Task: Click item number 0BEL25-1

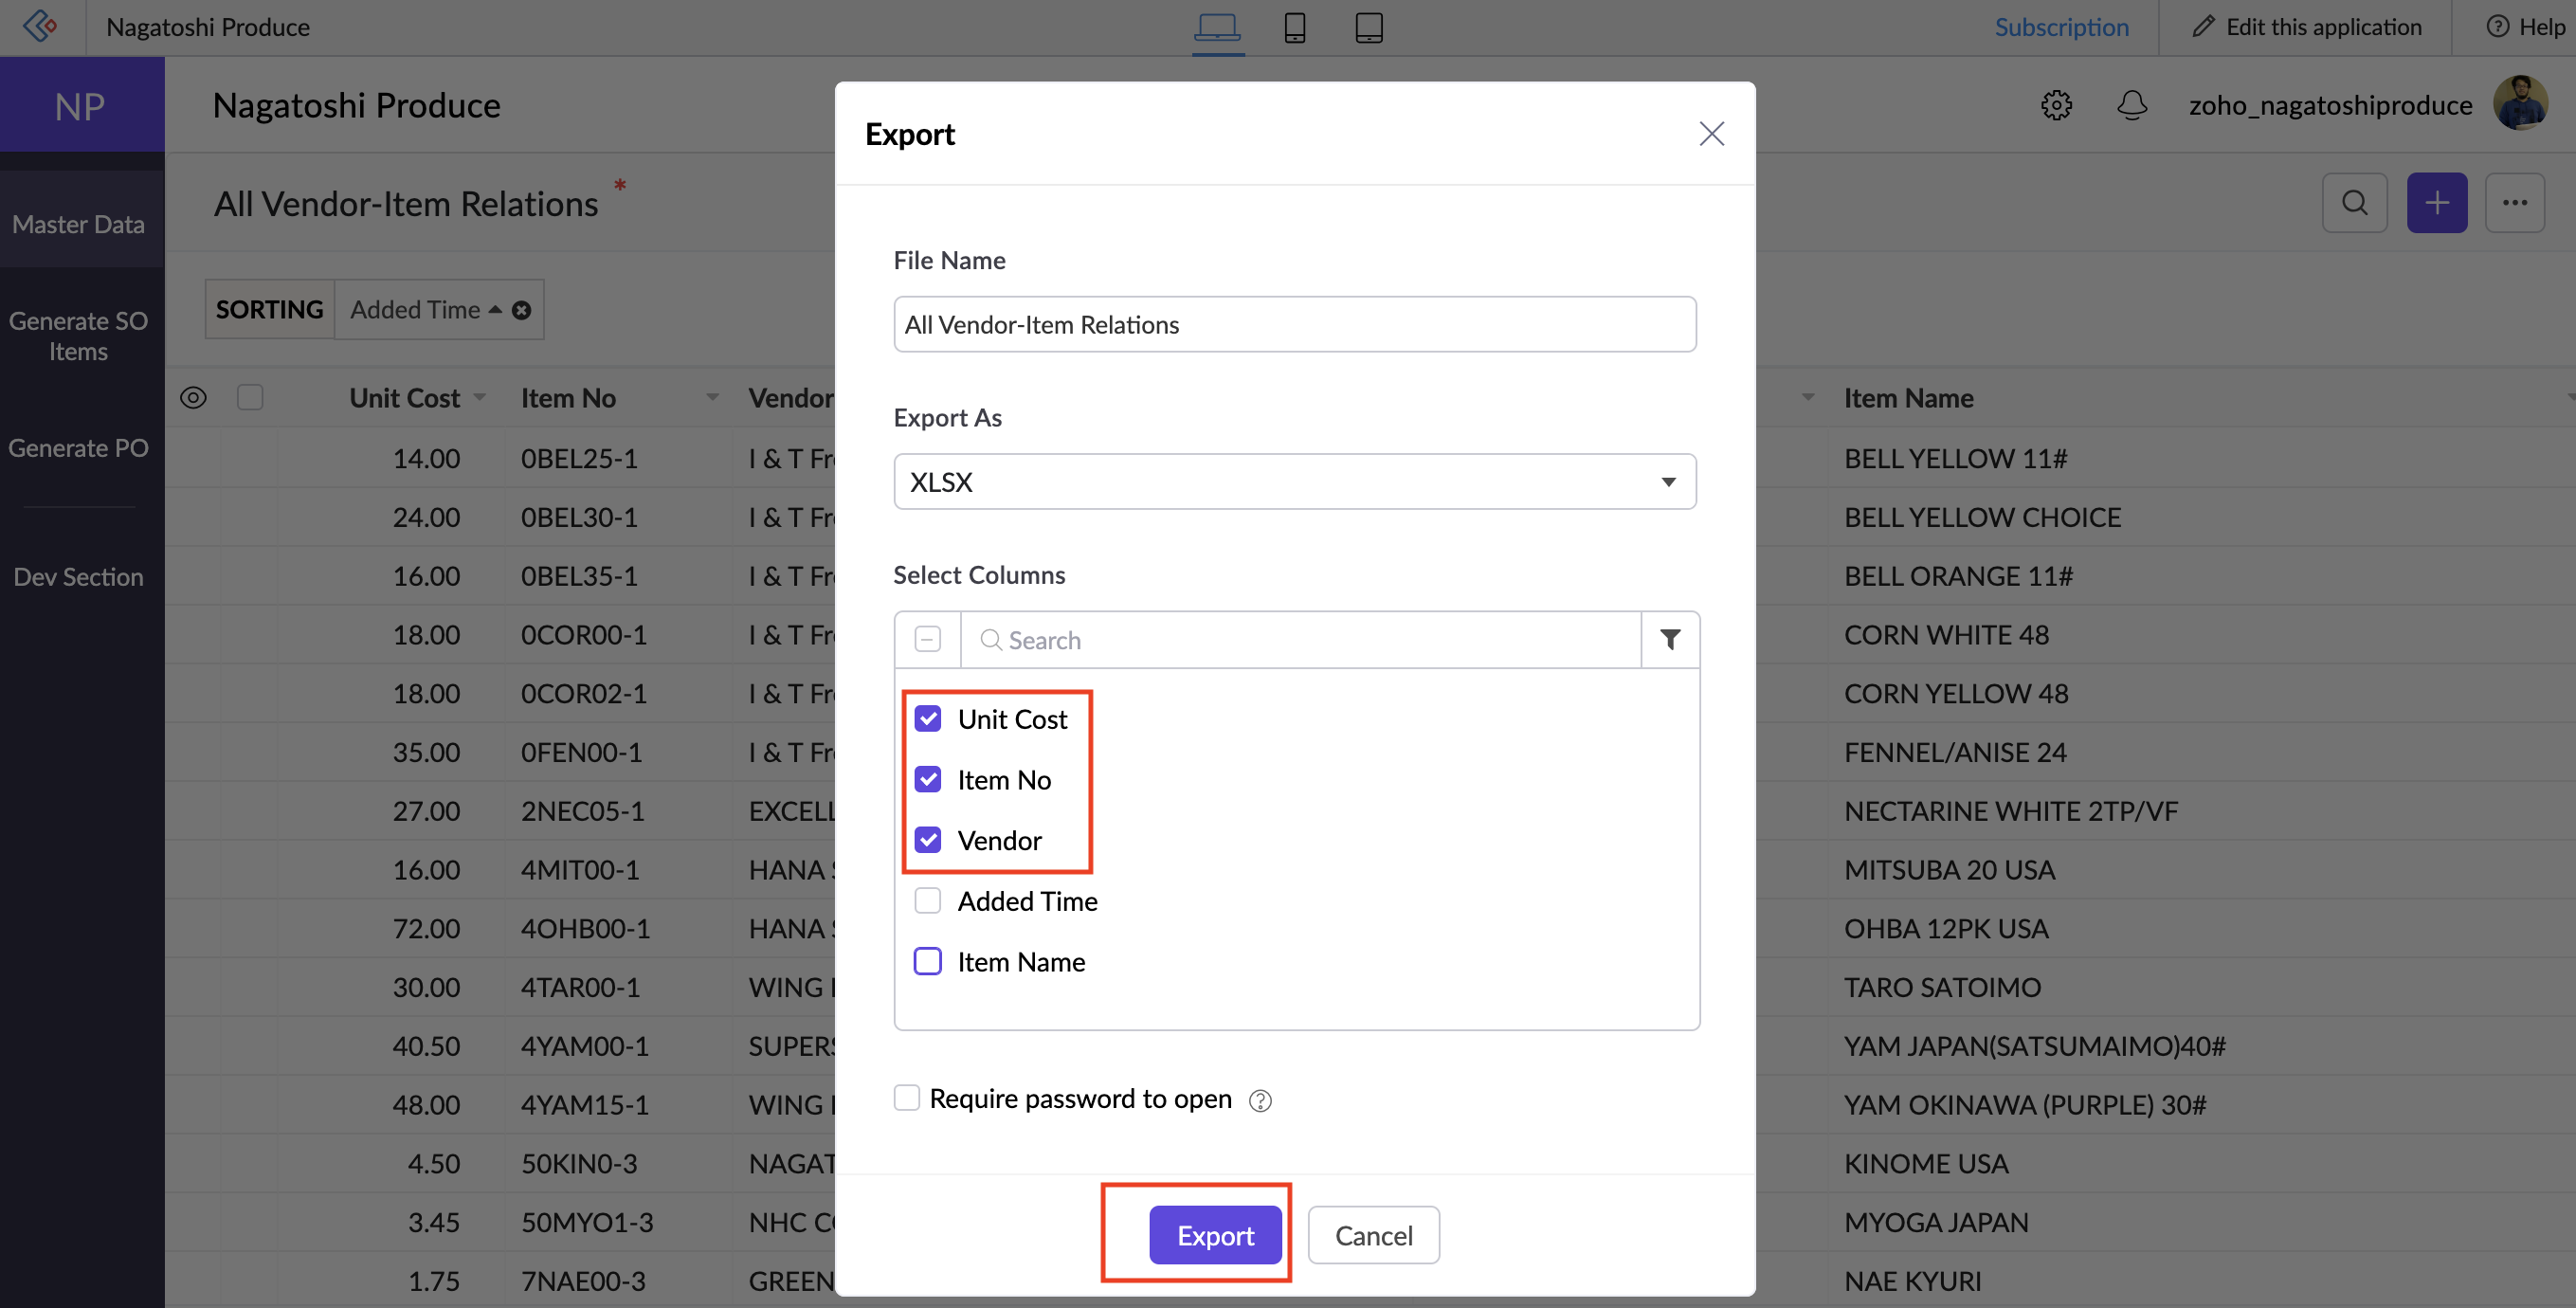Action: click(579, 458)
